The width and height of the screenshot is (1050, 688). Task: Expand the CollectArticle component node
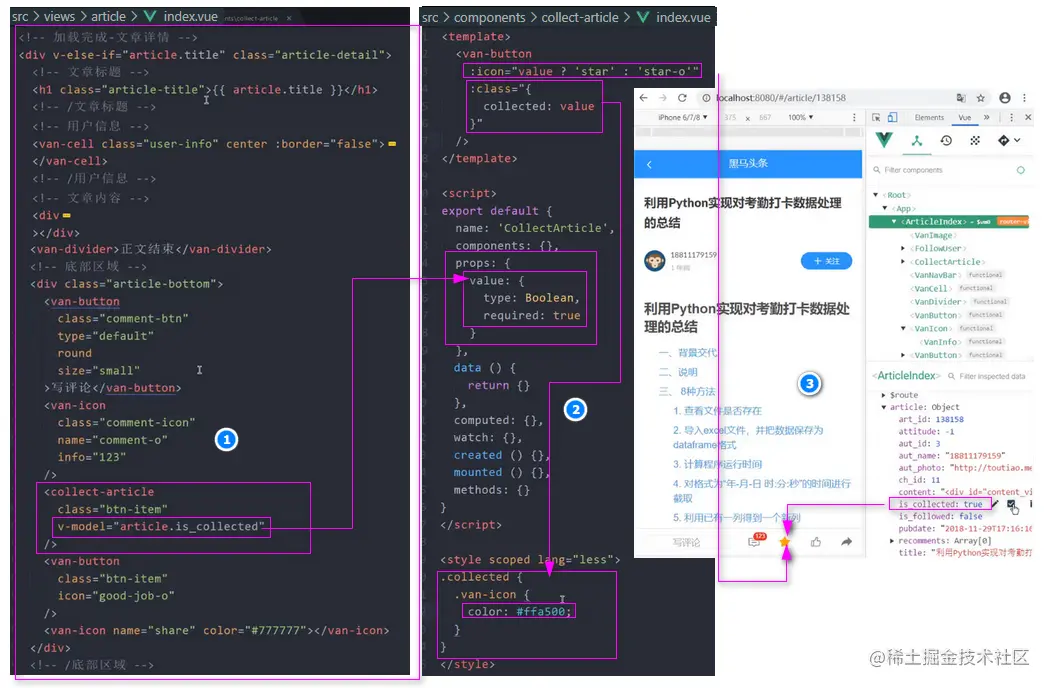pyautogui.click(x=903, y=262)
